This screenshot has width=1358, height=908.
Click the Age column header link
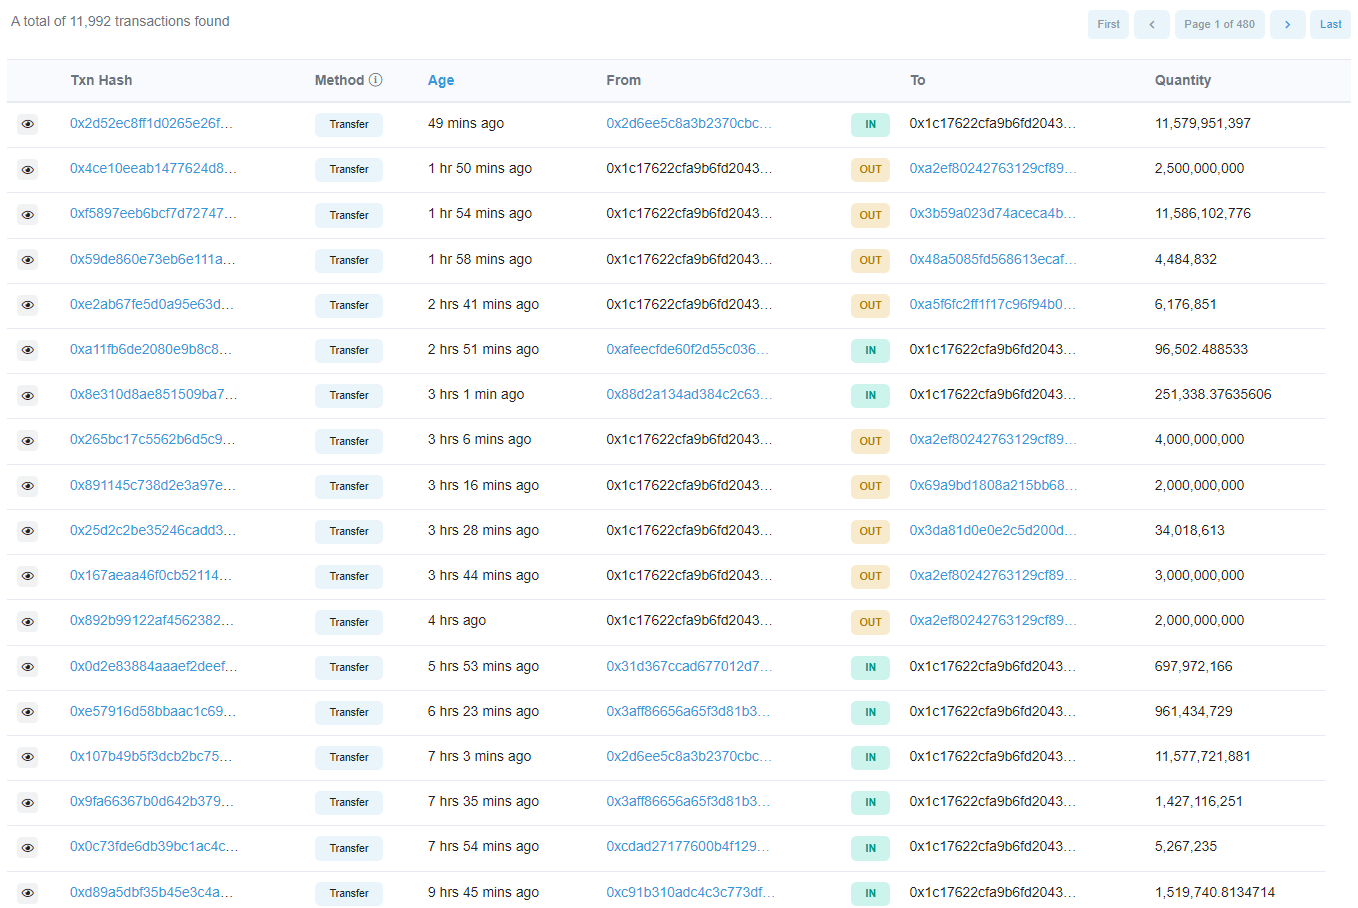(441, 80)
